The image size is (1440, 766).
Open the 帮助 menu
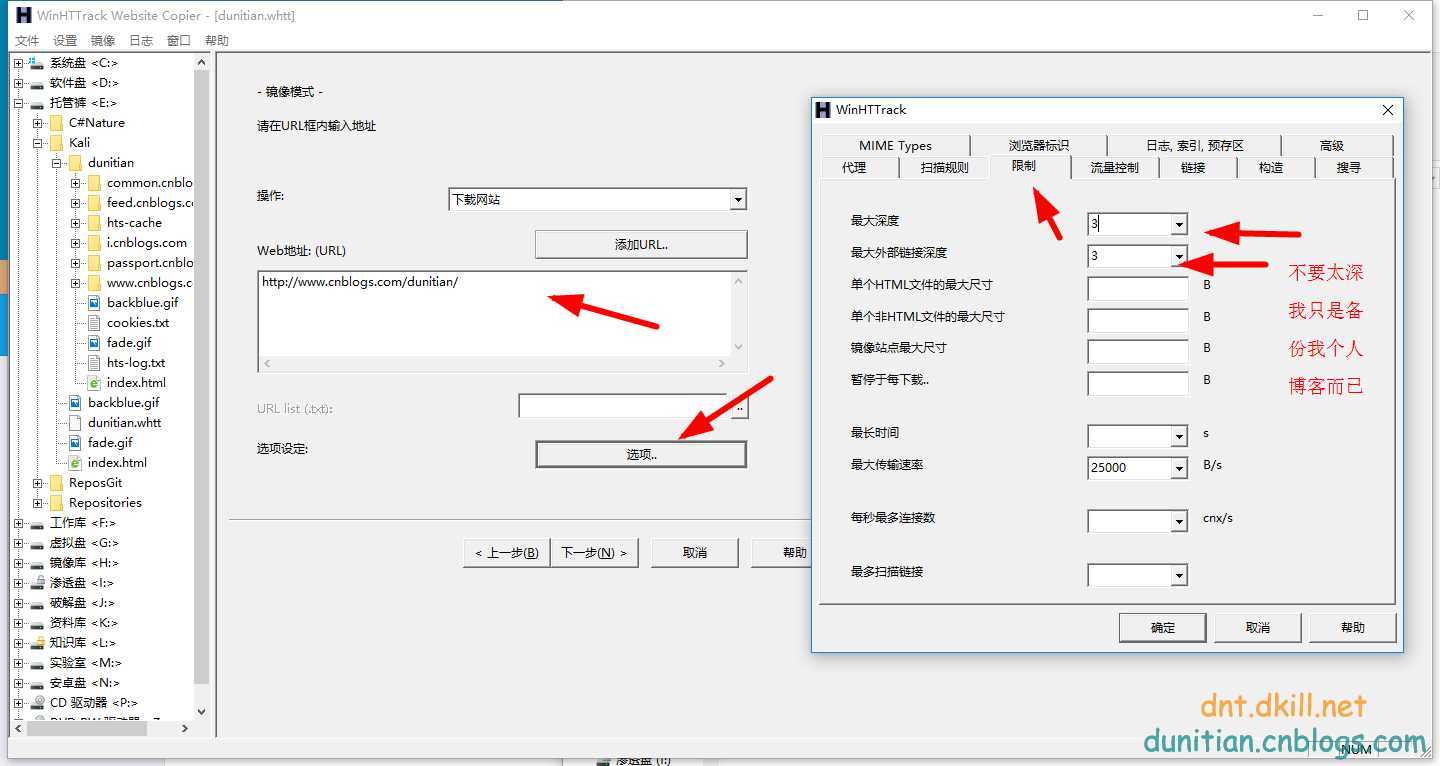217,41
